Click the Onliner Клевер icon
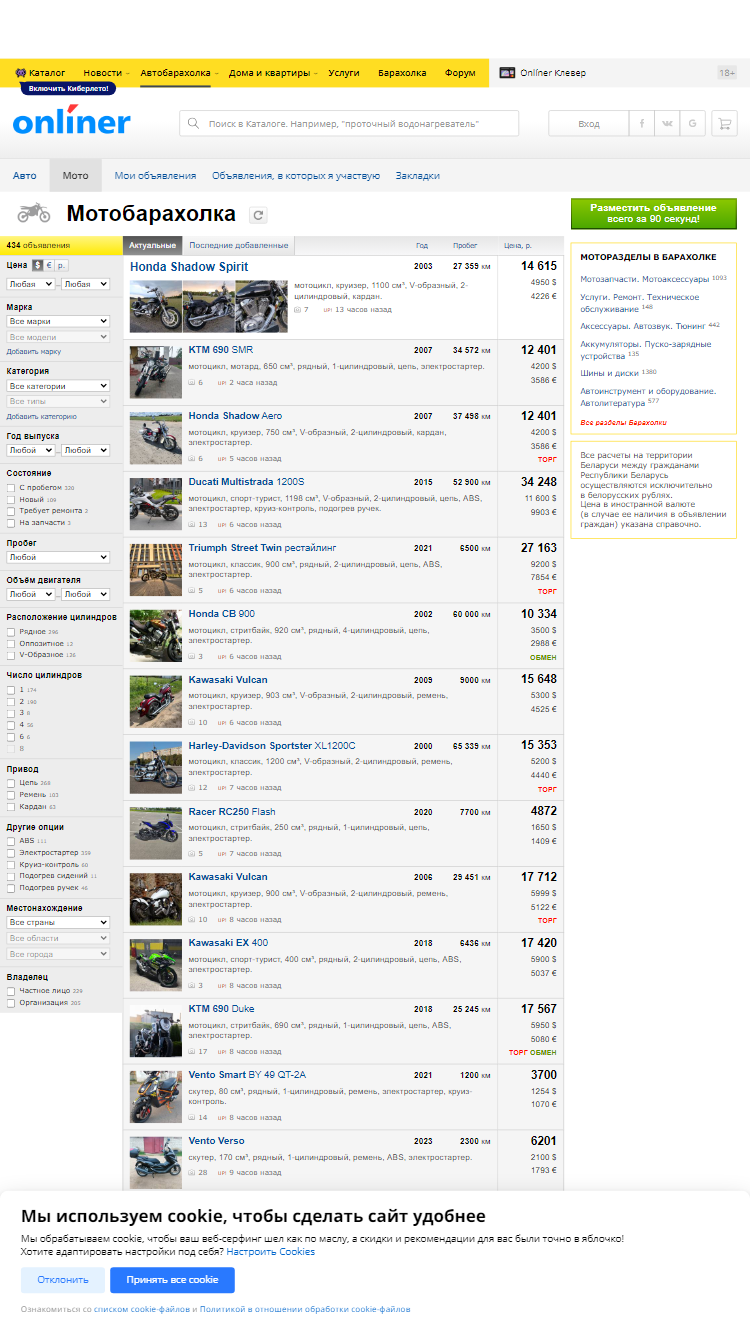This screenshot has height=1334, width=750. point(507,73)
